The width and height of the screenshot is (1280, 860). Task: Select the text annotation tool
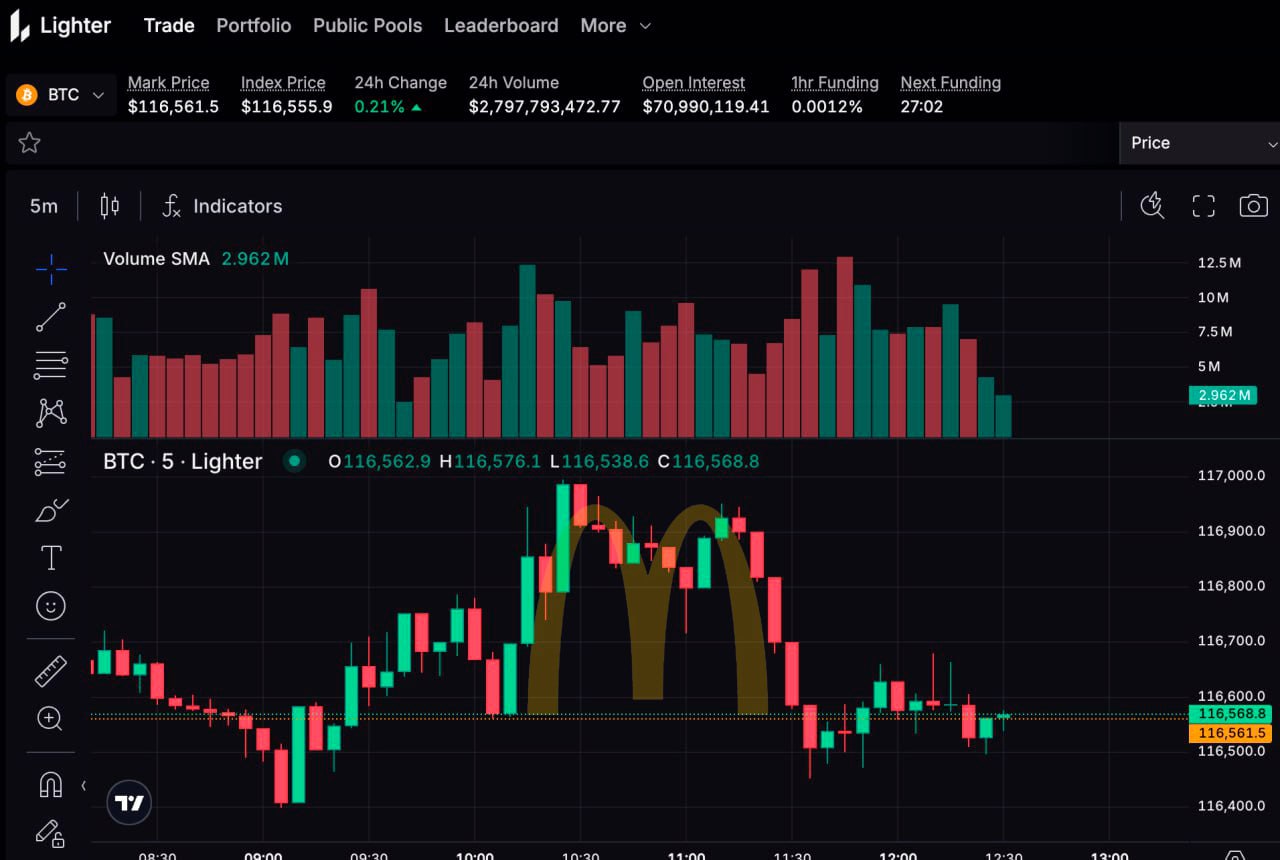[51, 558]
